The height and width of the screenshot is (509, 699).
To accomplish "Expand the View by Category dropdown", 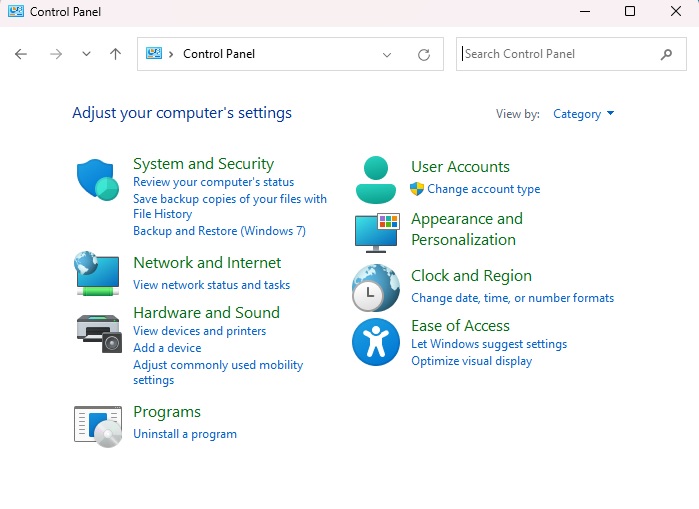I will pos(584,114).
